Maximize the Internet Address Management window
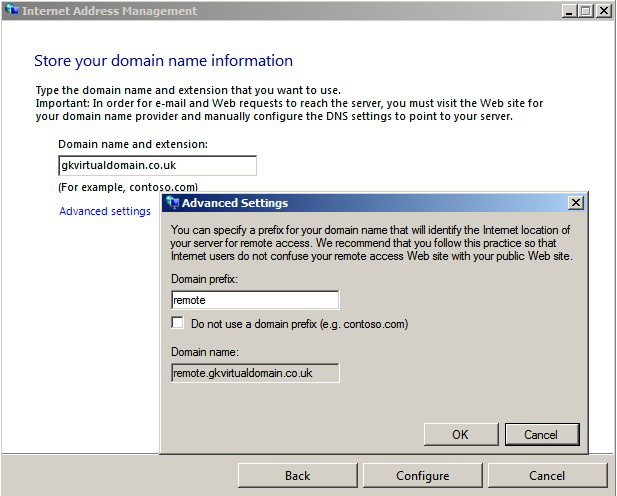The image size is (617, 496). [586, 11]
